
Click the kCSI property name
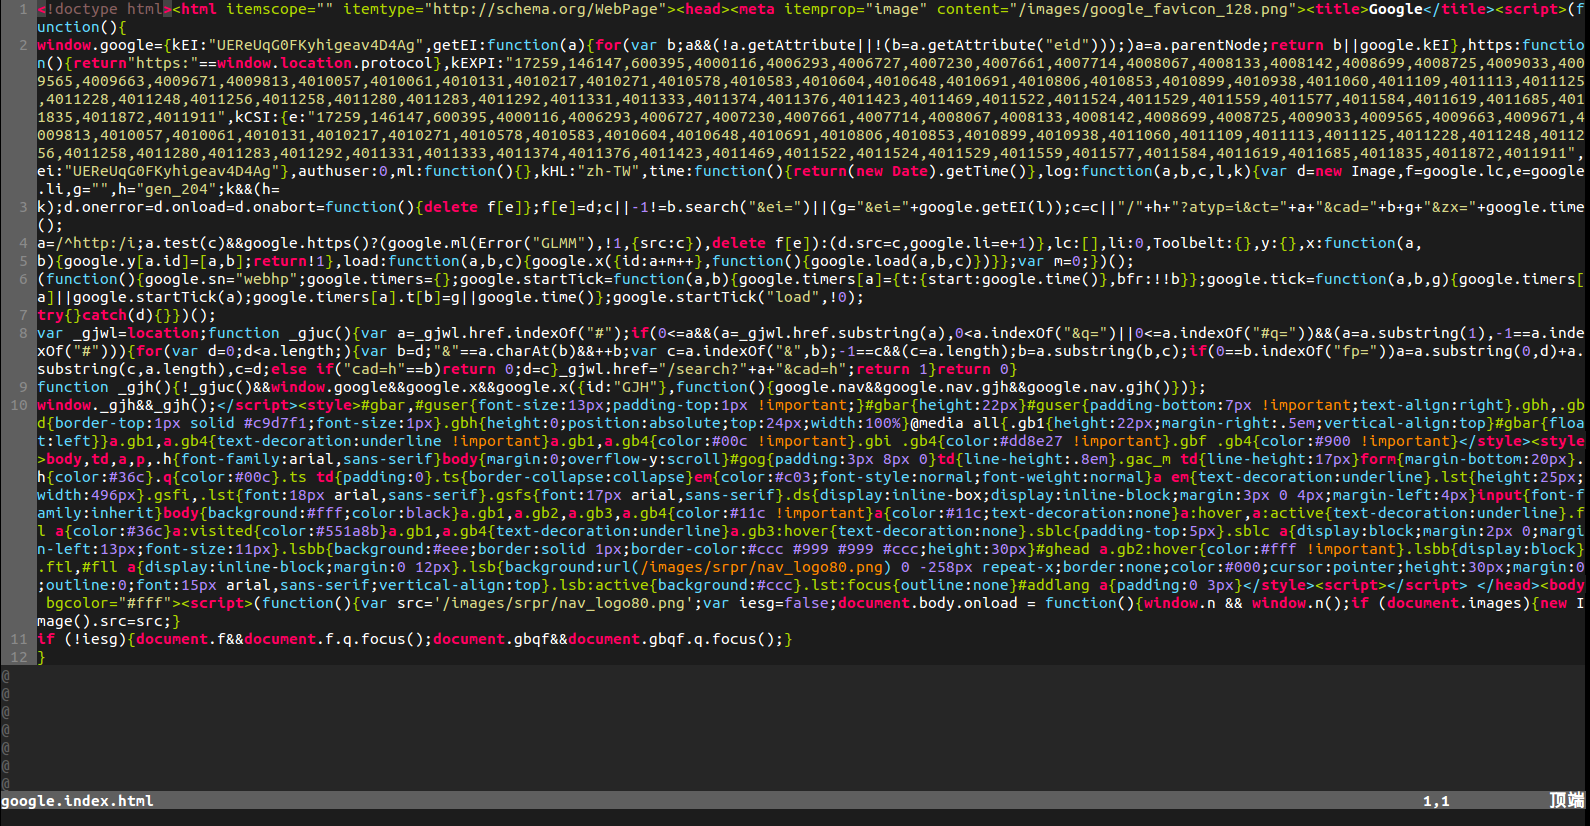(x=253, y=117)
